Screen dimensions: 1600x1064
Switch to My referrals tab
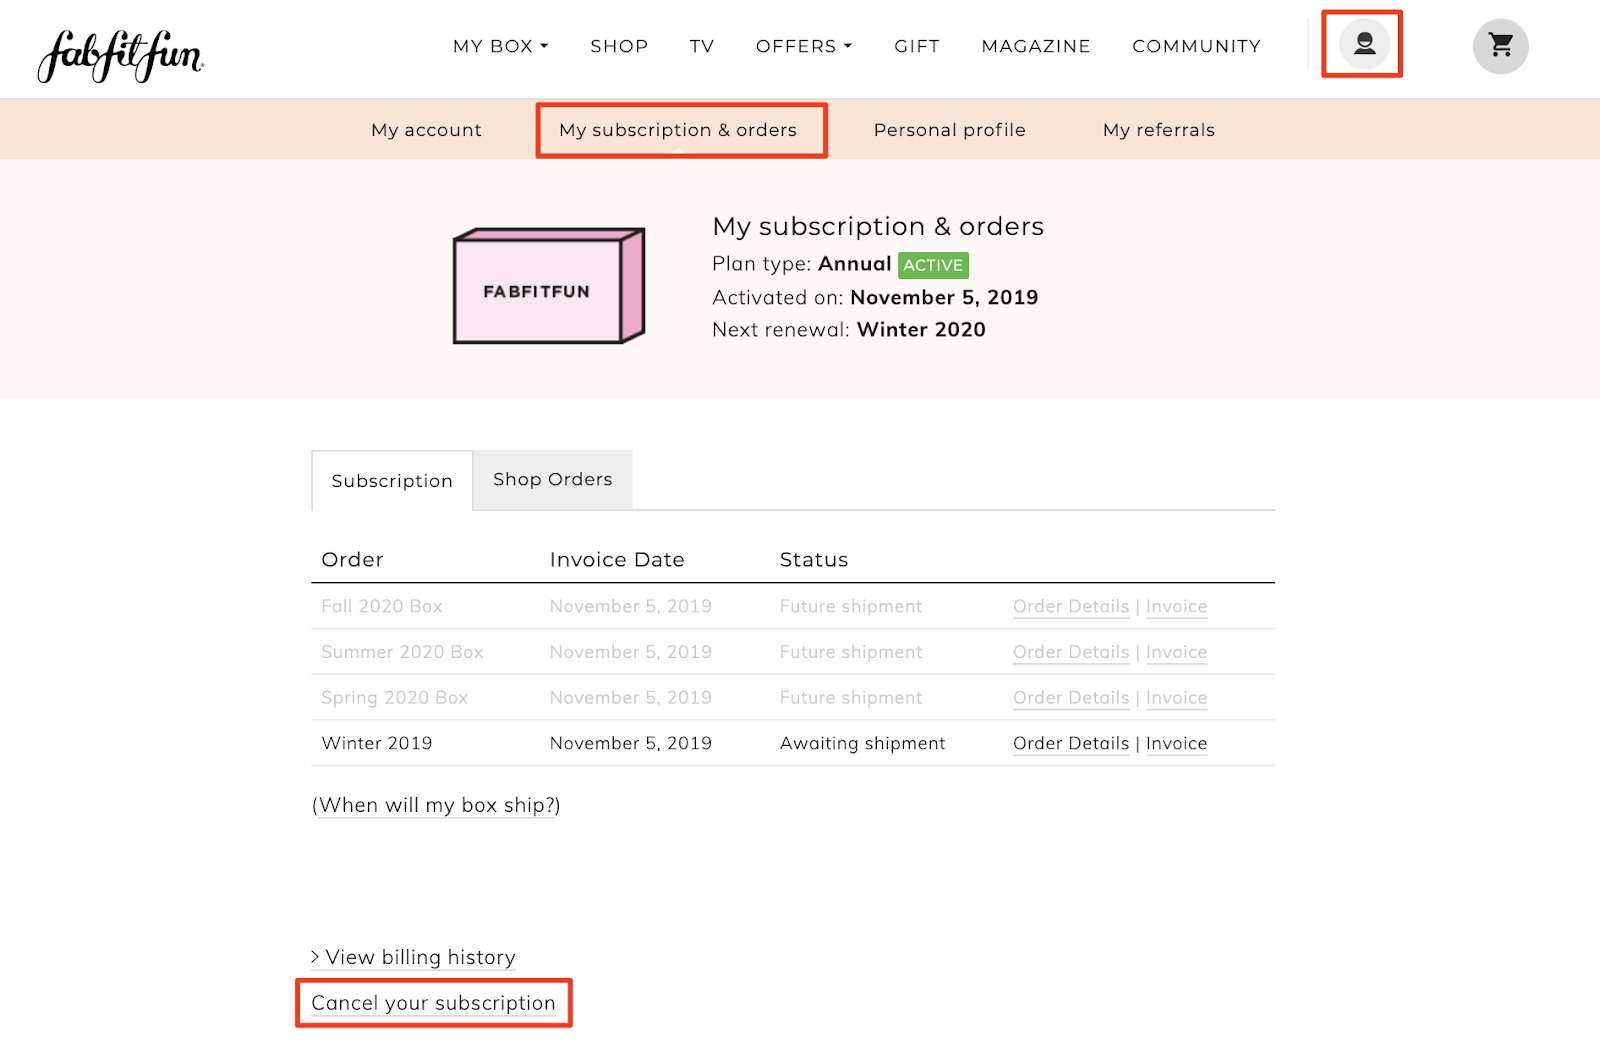pyautogui.click(x=1158, y=130)
